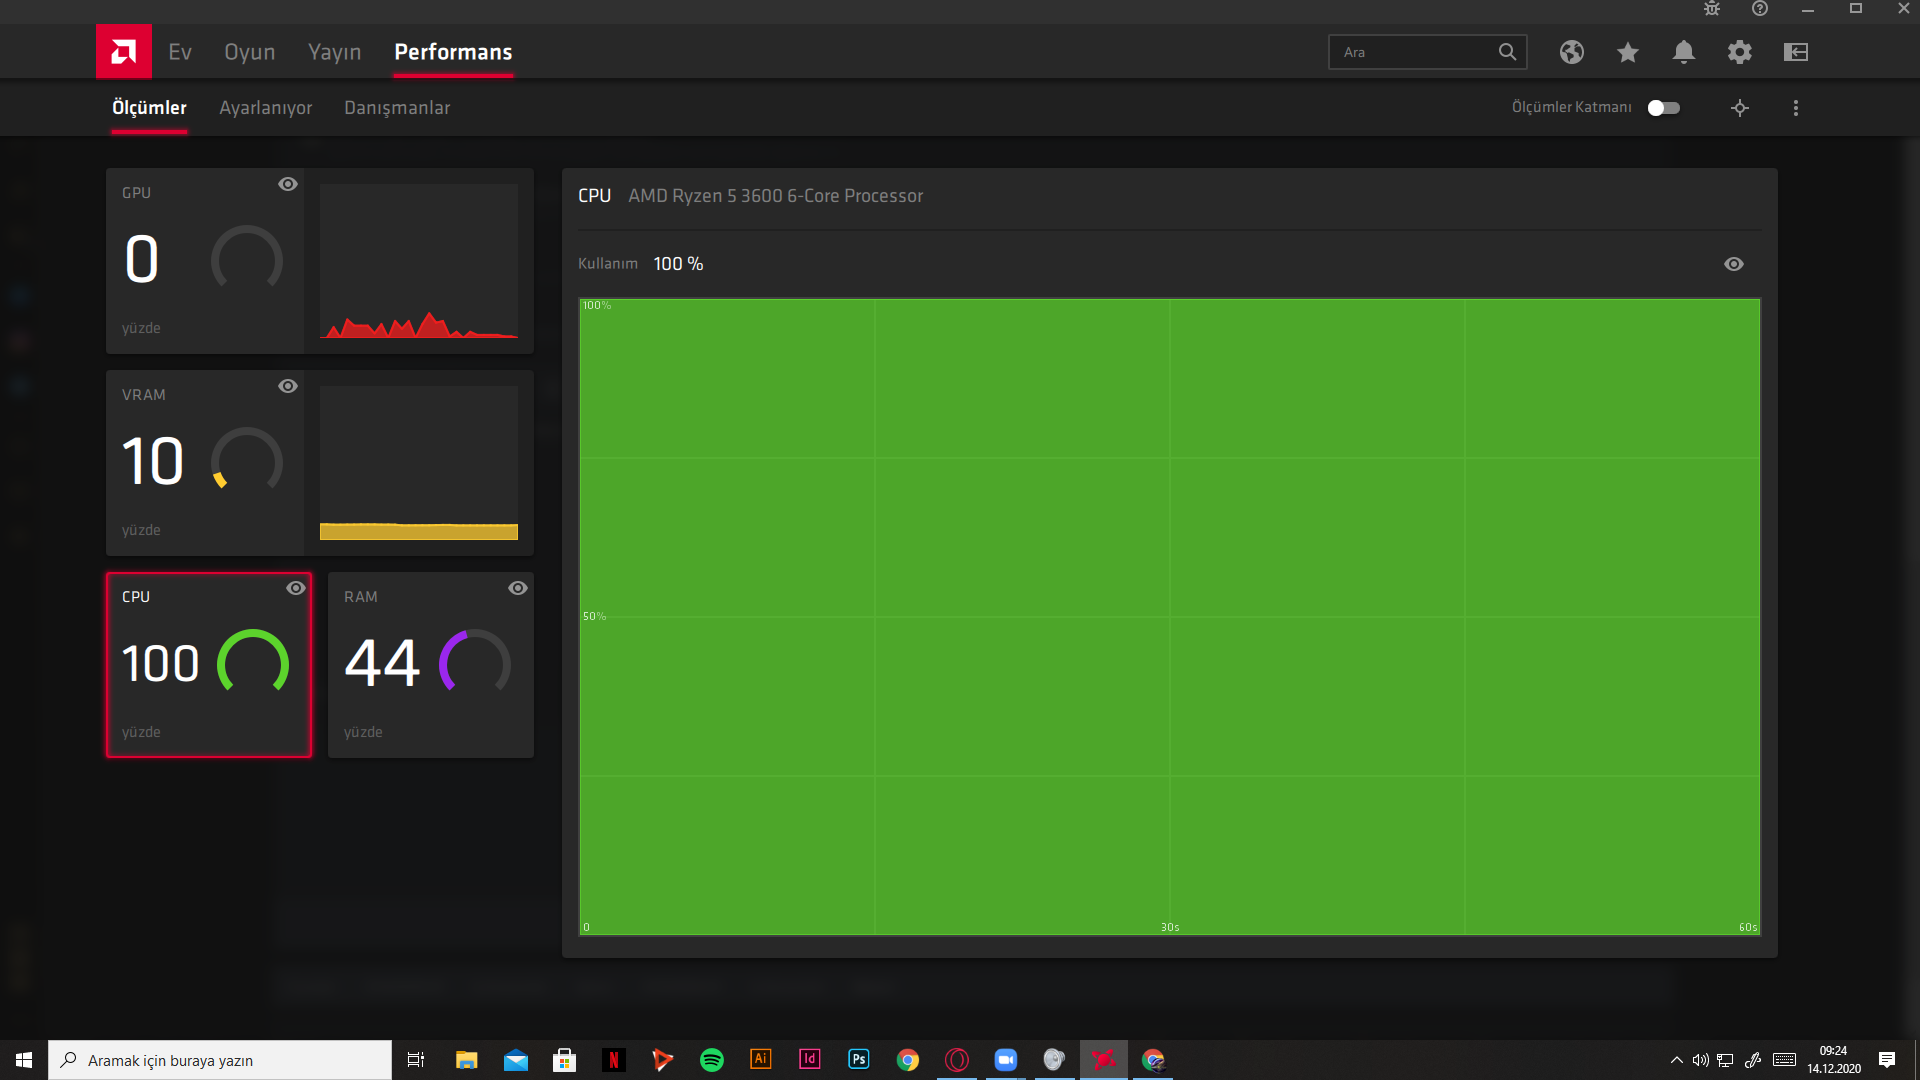Launch Photoshop from the taskbar

pyautogui.click(x=859, y=1060)
